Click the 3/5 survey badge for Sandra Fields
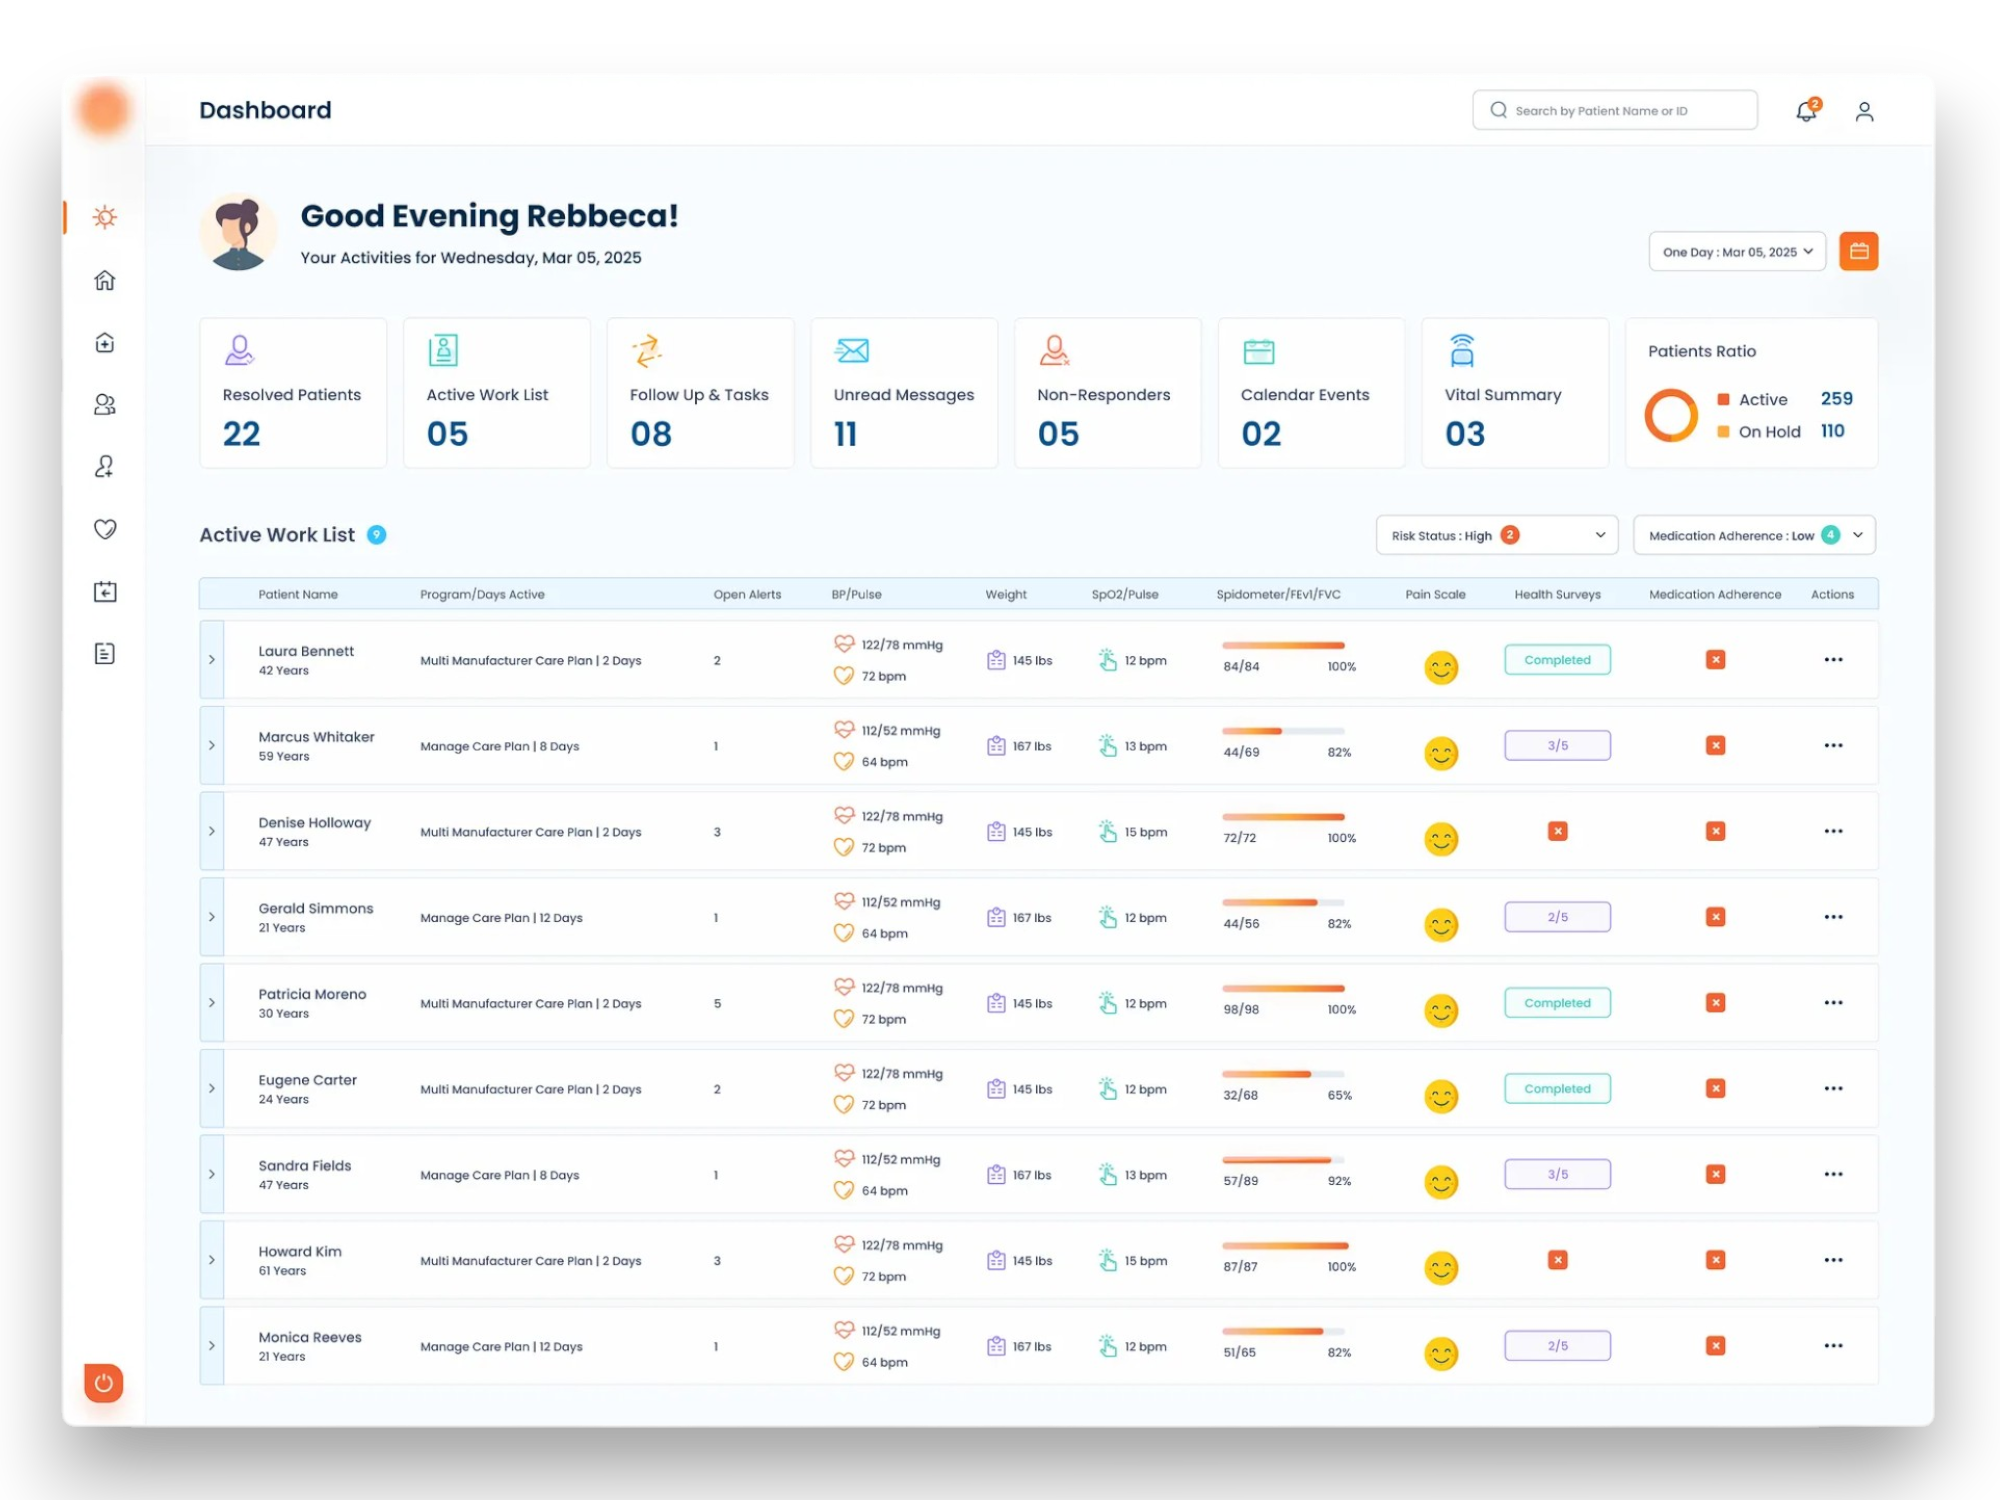This screenshot has height=1500, width=2000. (1557, 1174)
